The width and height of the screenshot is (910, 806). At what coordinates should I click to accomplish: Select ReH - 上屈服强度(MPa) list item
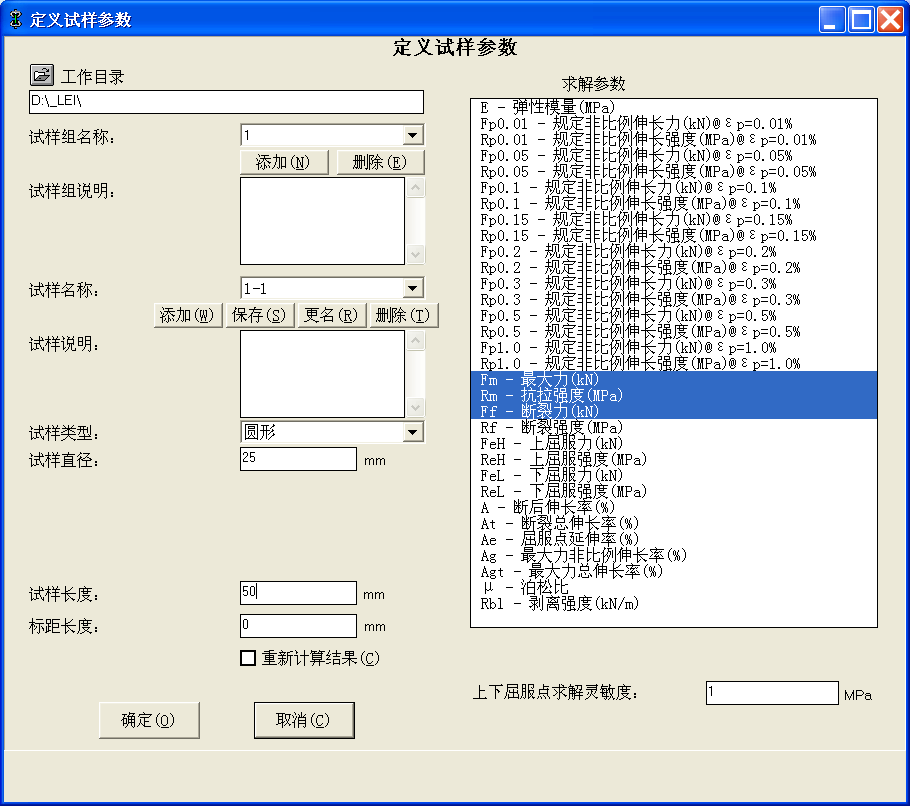click(x=674, y=460)
